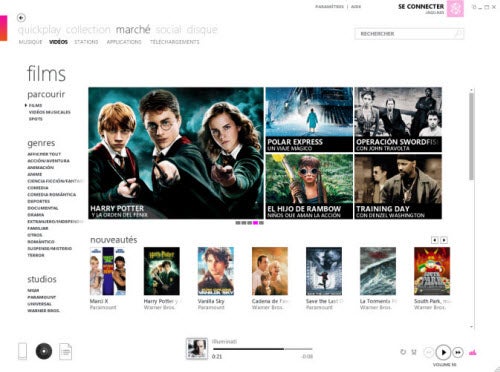Open the Cadena de Favores movie cover
Viewport: 500px width, 372px height.
click(x=270, y=271)
